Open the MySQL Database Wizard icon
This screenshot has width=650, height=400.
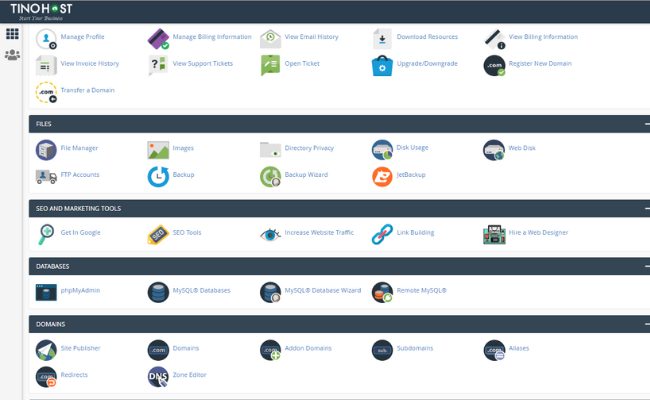pos(270,292)
